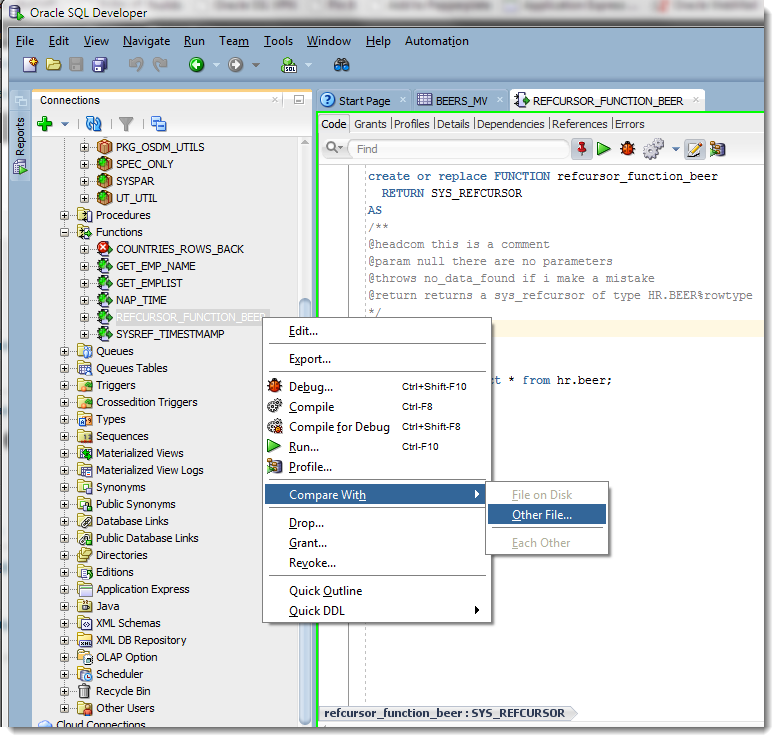Click the ladybug Debug icon in code toolbar
779x742 pixels.
click(628, 148)
